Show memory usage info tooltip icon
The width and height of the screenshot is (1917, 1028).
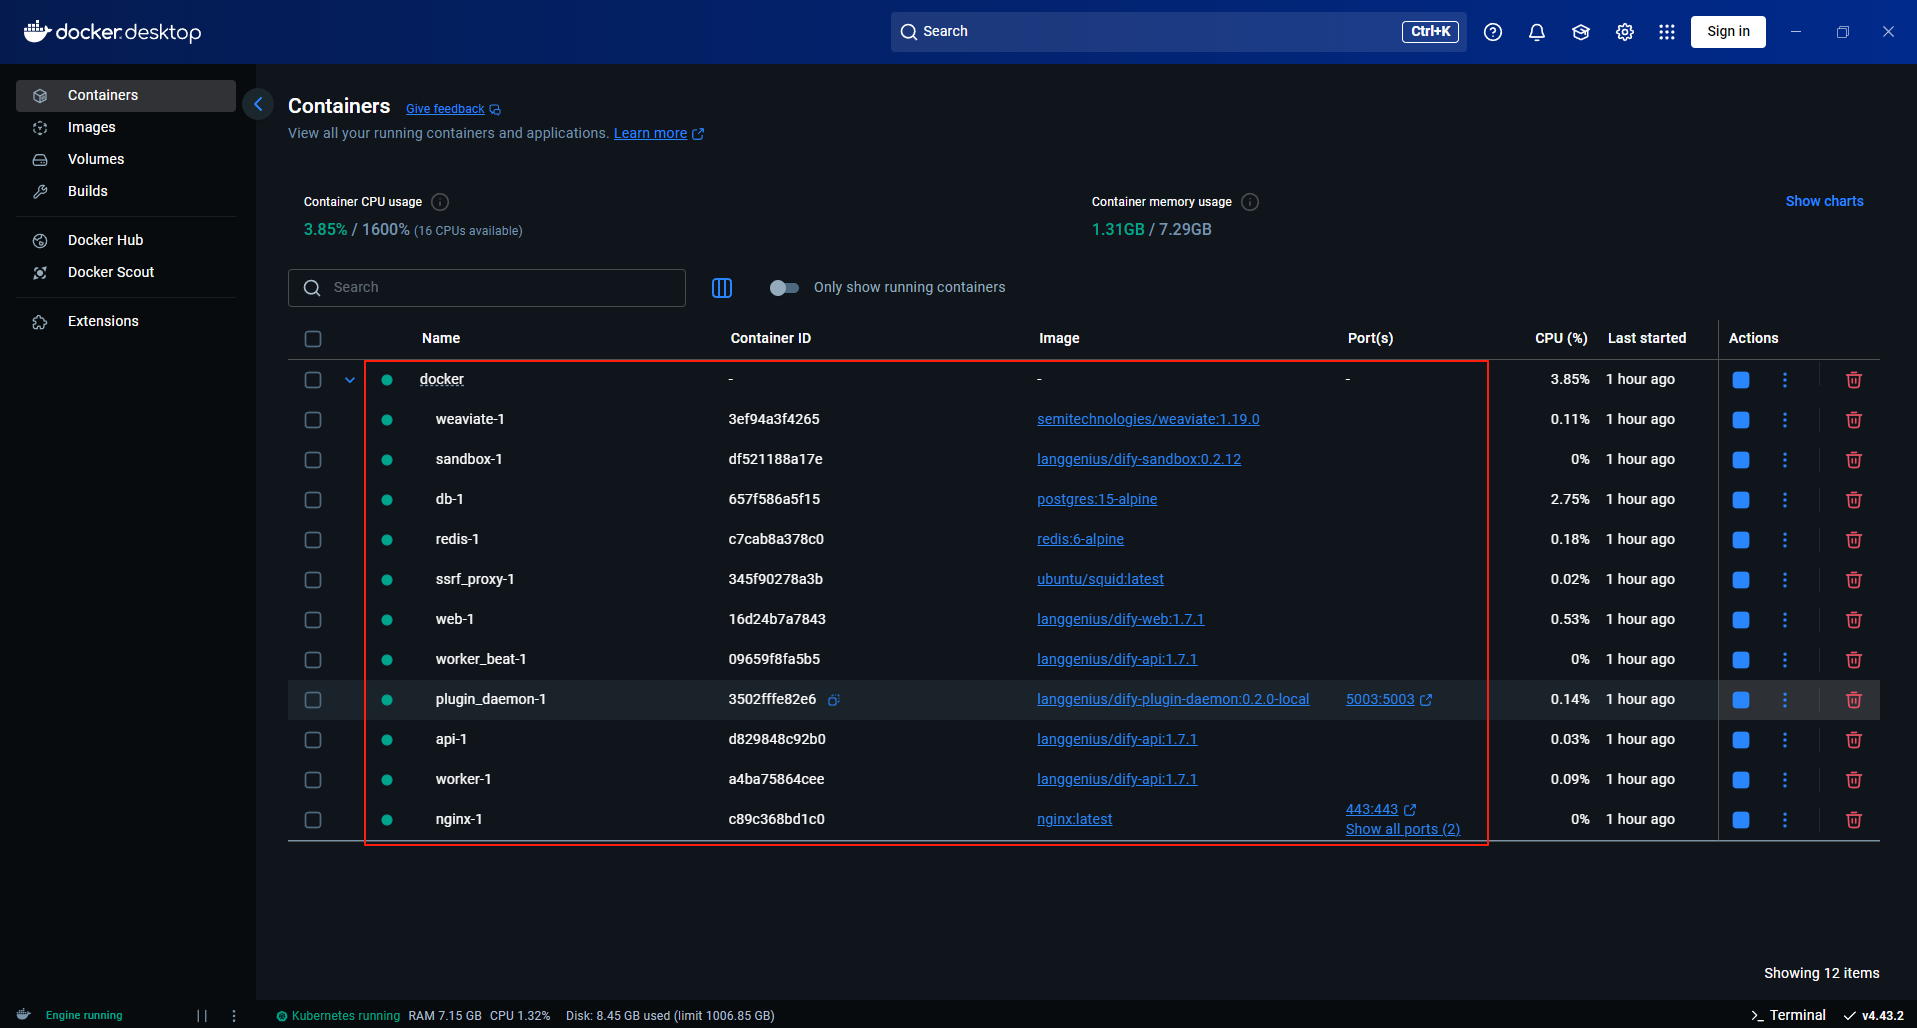coord(1250,202)
